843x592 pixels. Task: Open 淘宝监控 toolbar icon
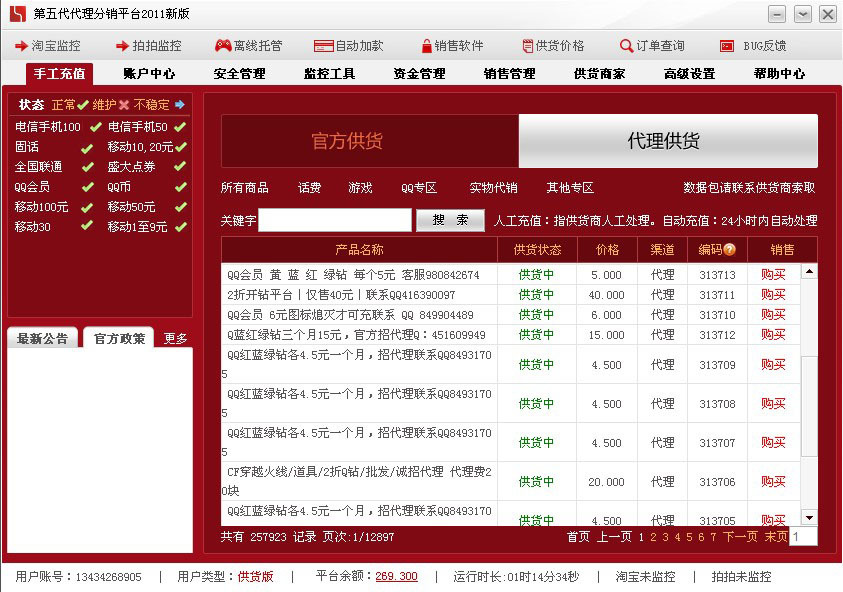click(x=21, y=46)
